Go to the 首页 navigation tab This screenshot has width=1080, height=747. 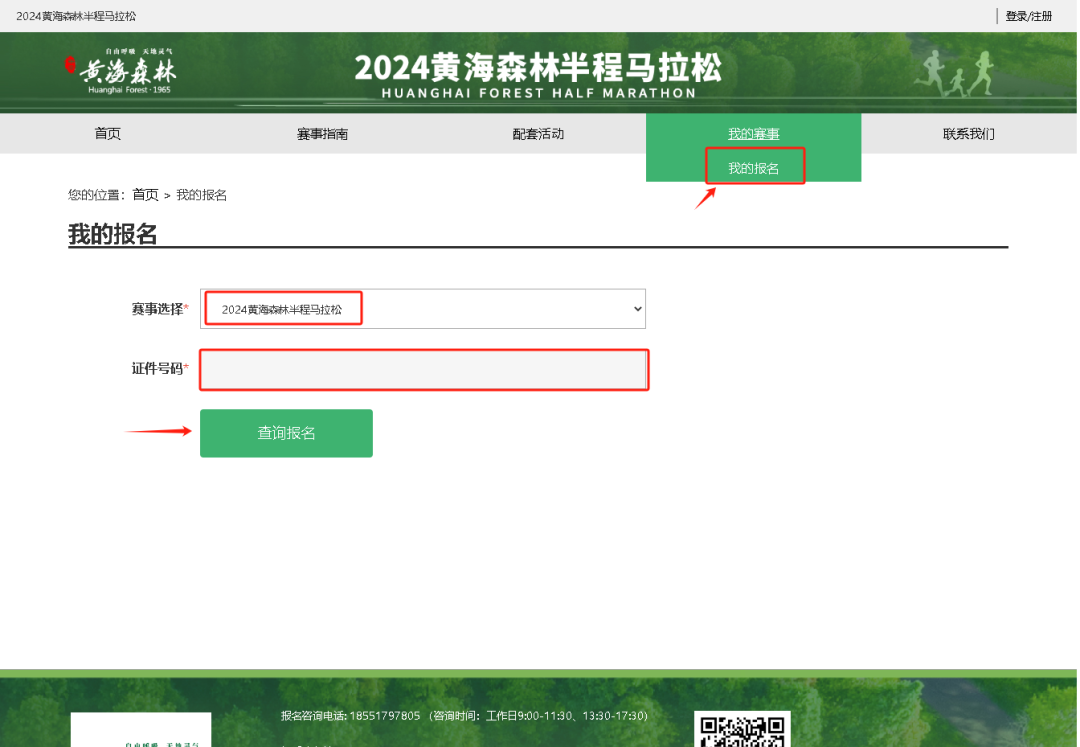click(107, 134)
